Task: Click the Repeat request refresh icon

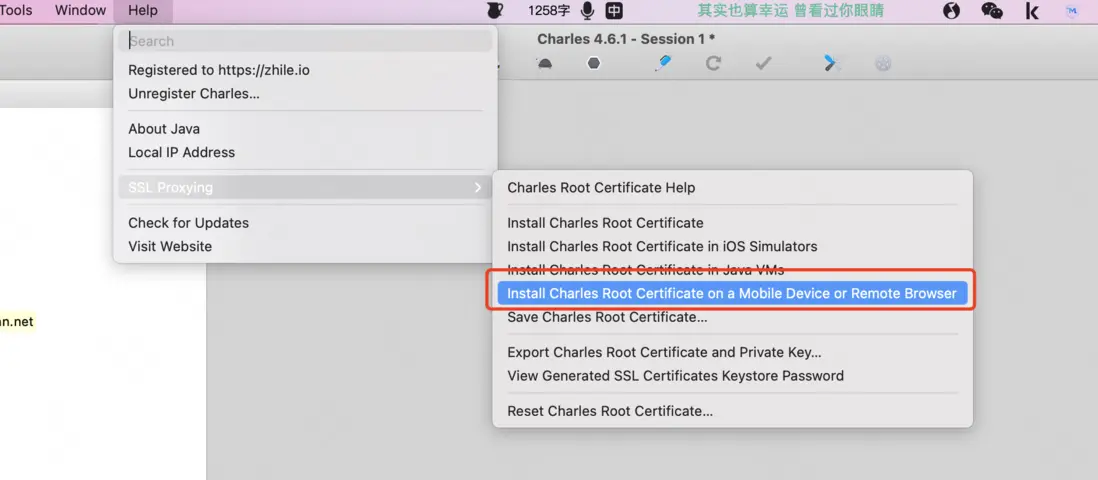Action: [713, 64]
